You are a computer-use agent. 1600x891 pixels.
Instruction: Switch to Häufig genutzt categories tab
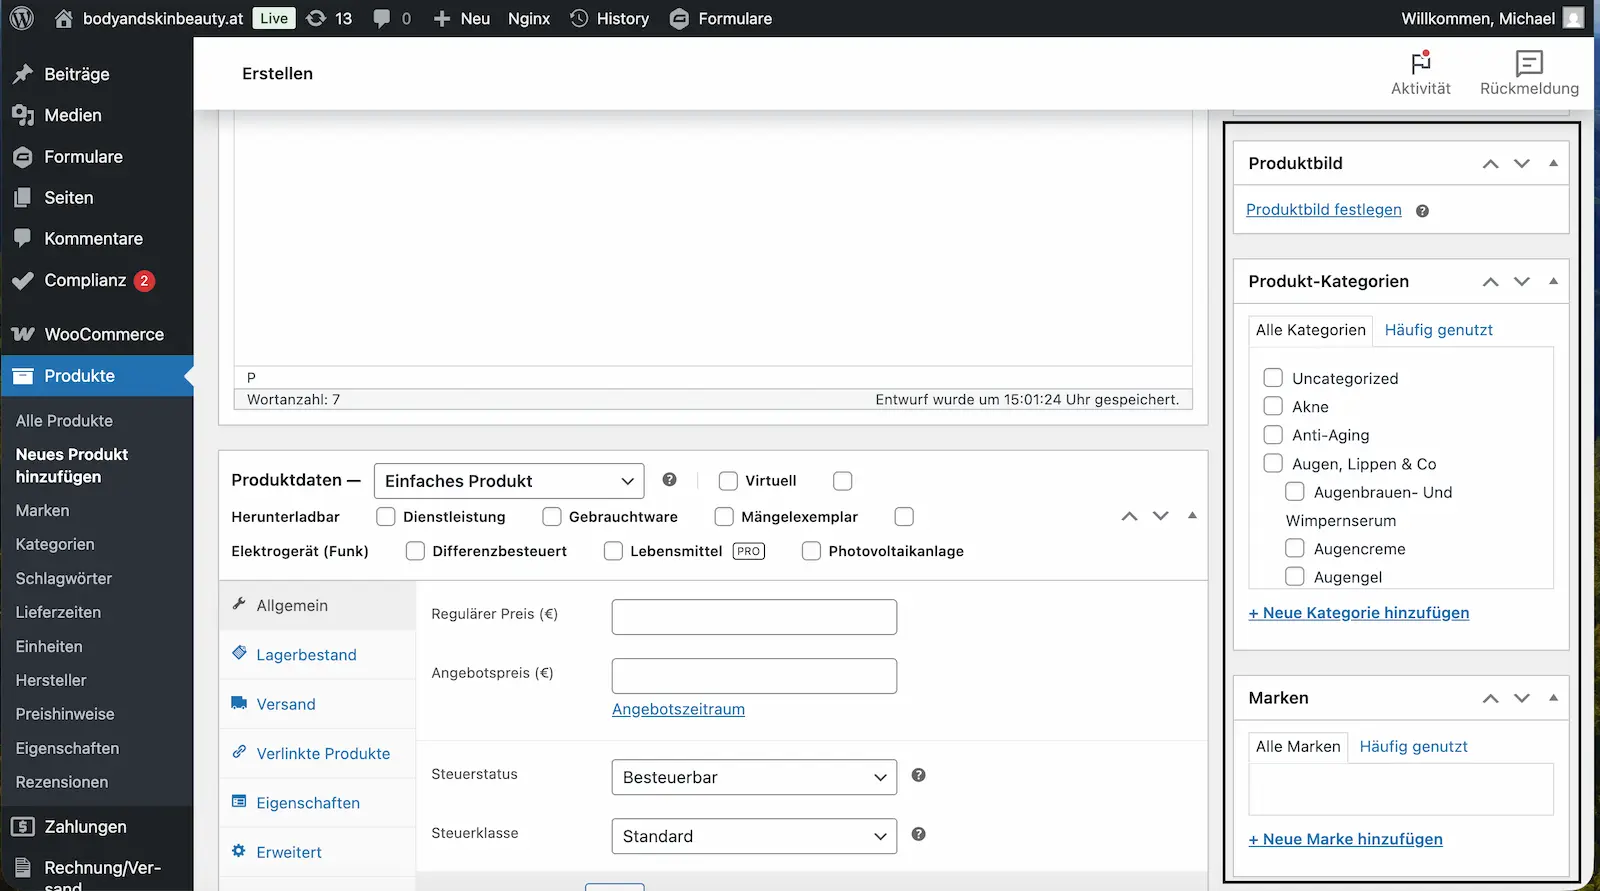click(x=1438, y=330)
